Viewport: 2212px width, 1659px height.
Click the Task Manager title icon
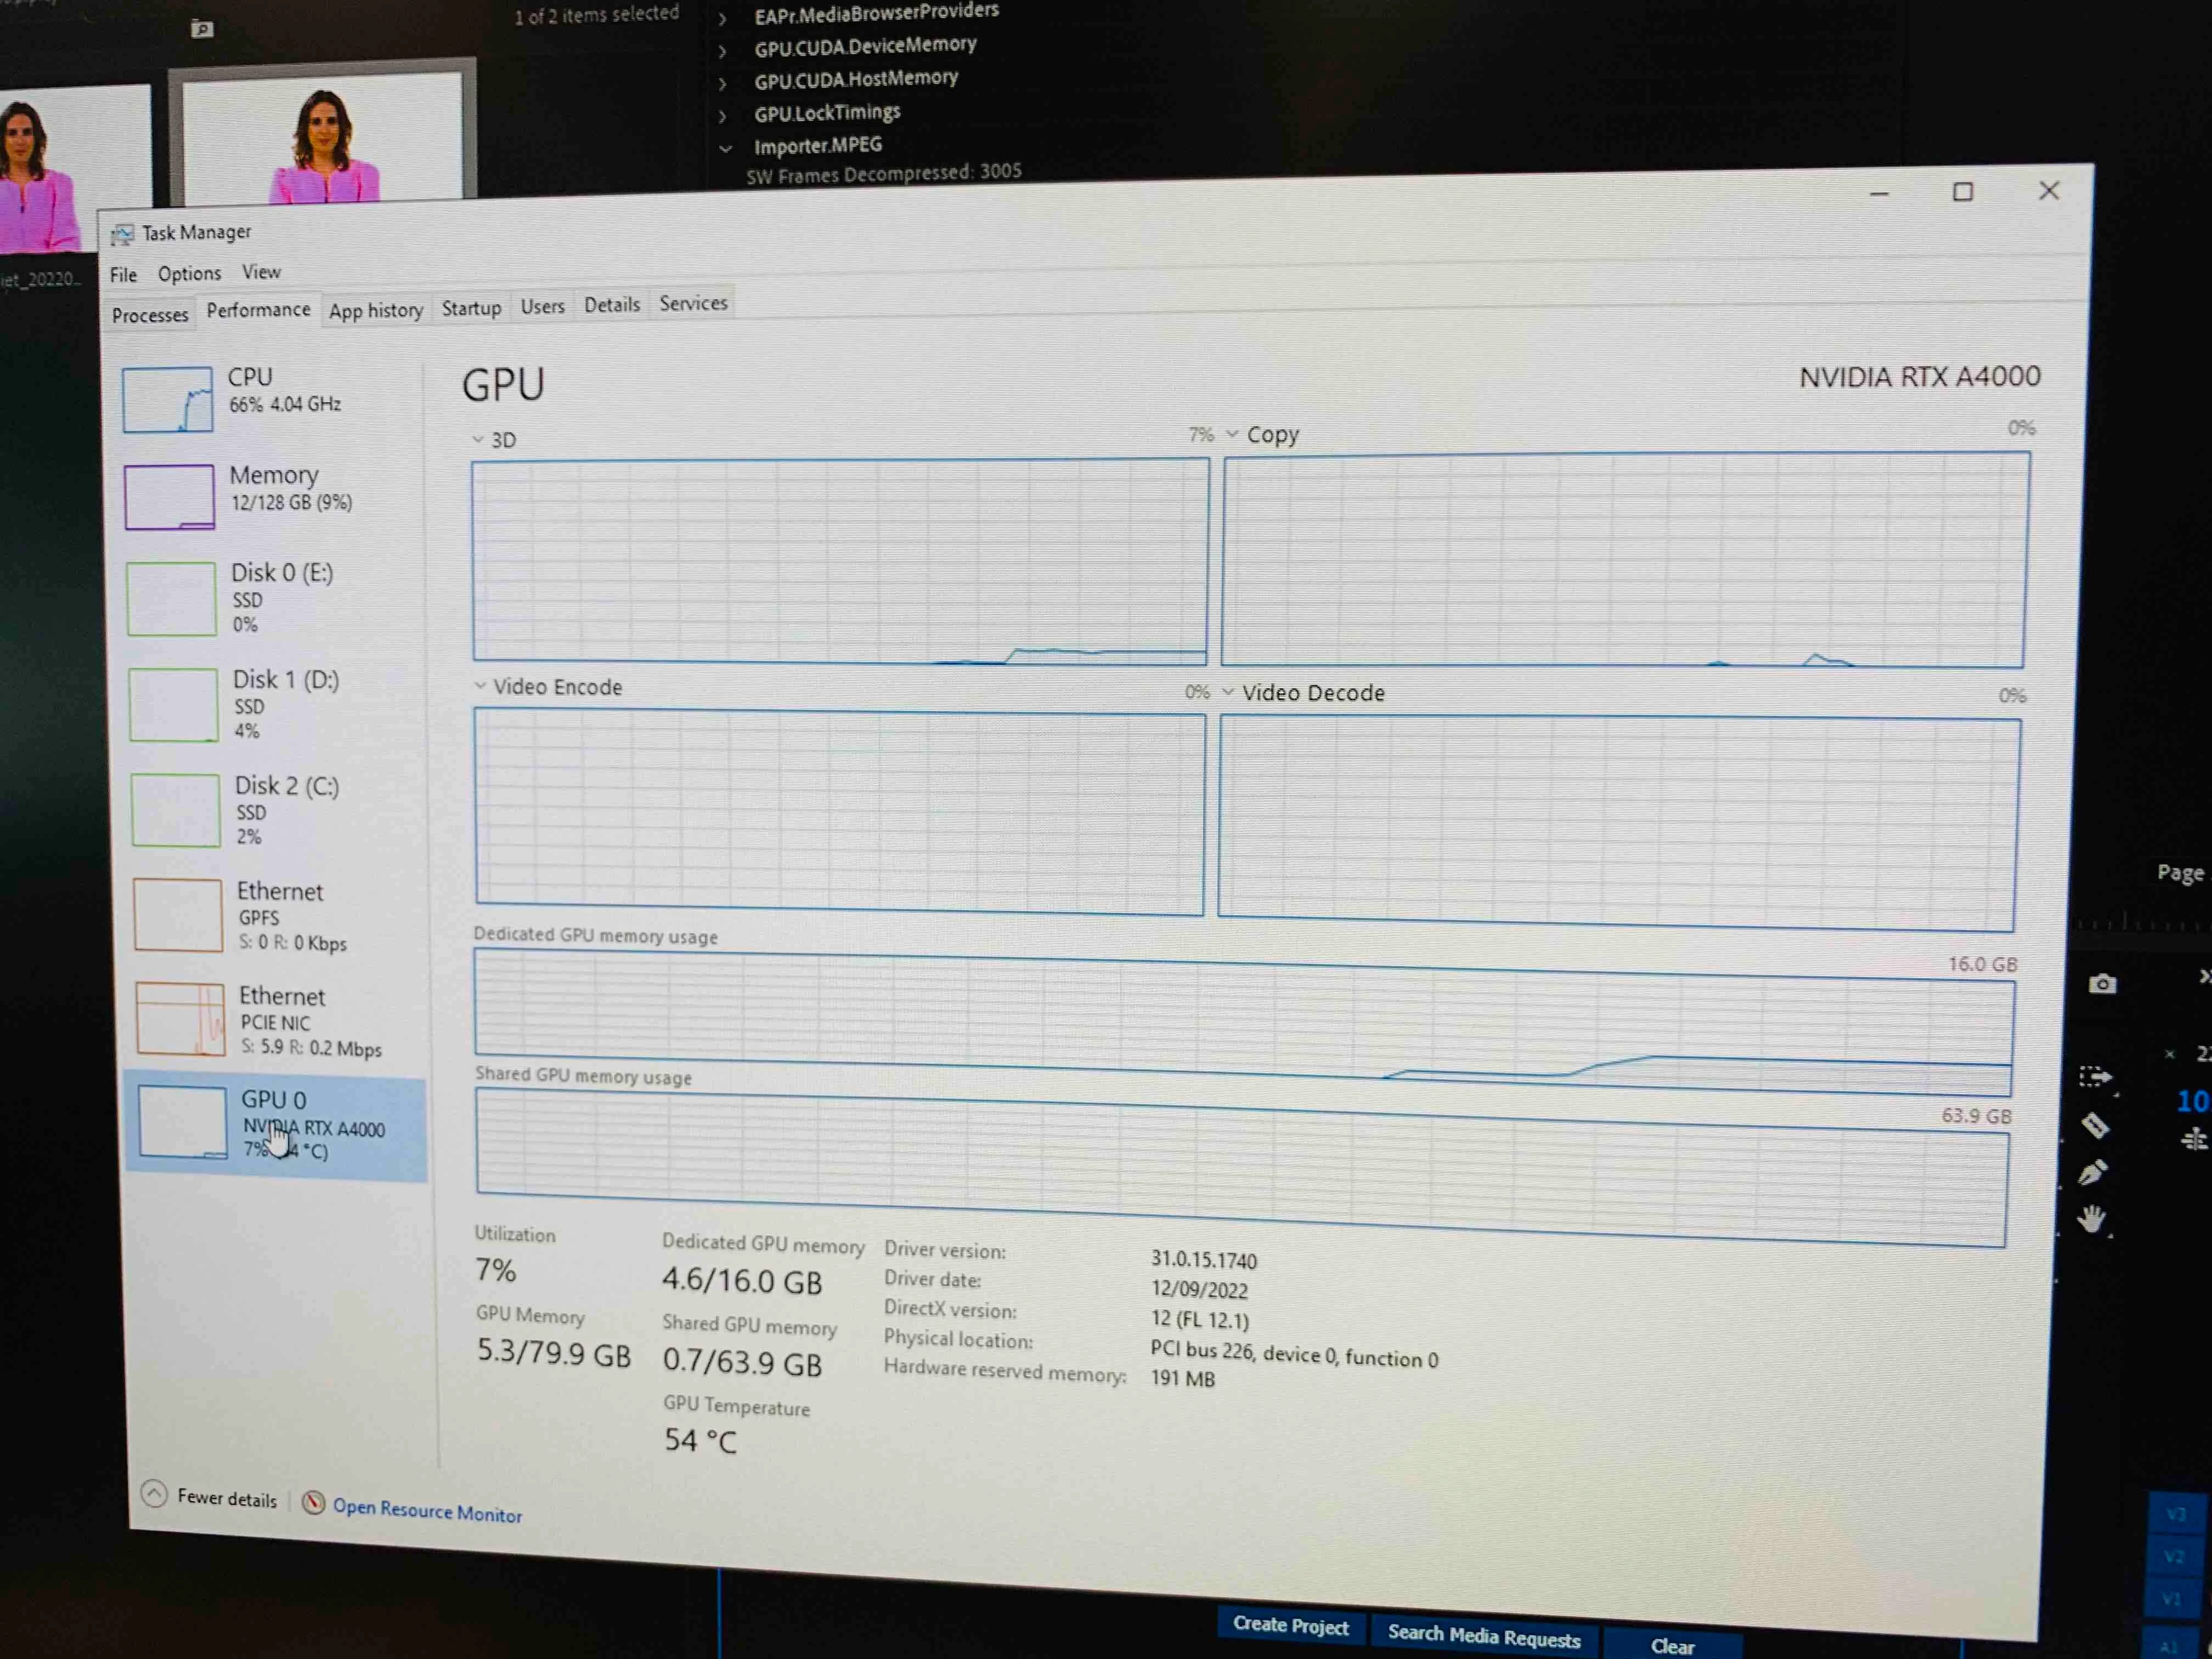click(x=122, y=234)
